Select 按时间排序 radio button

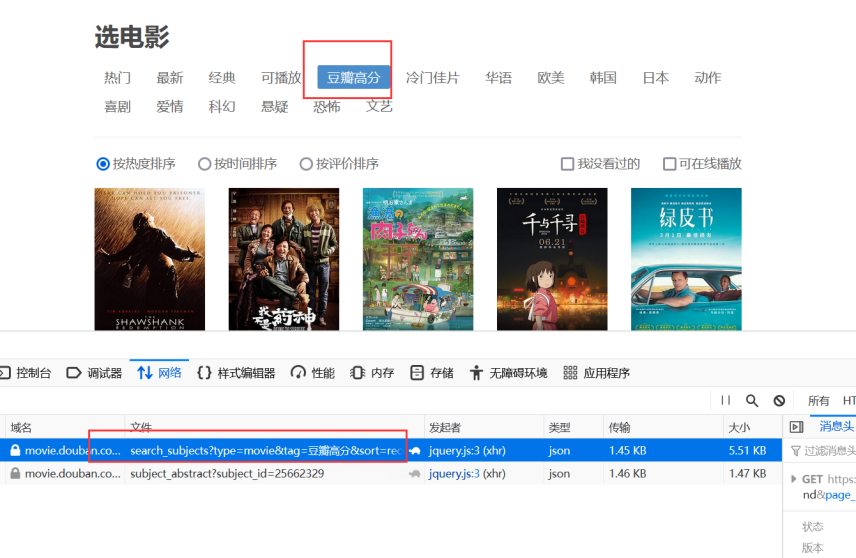(x=204, y=164)
